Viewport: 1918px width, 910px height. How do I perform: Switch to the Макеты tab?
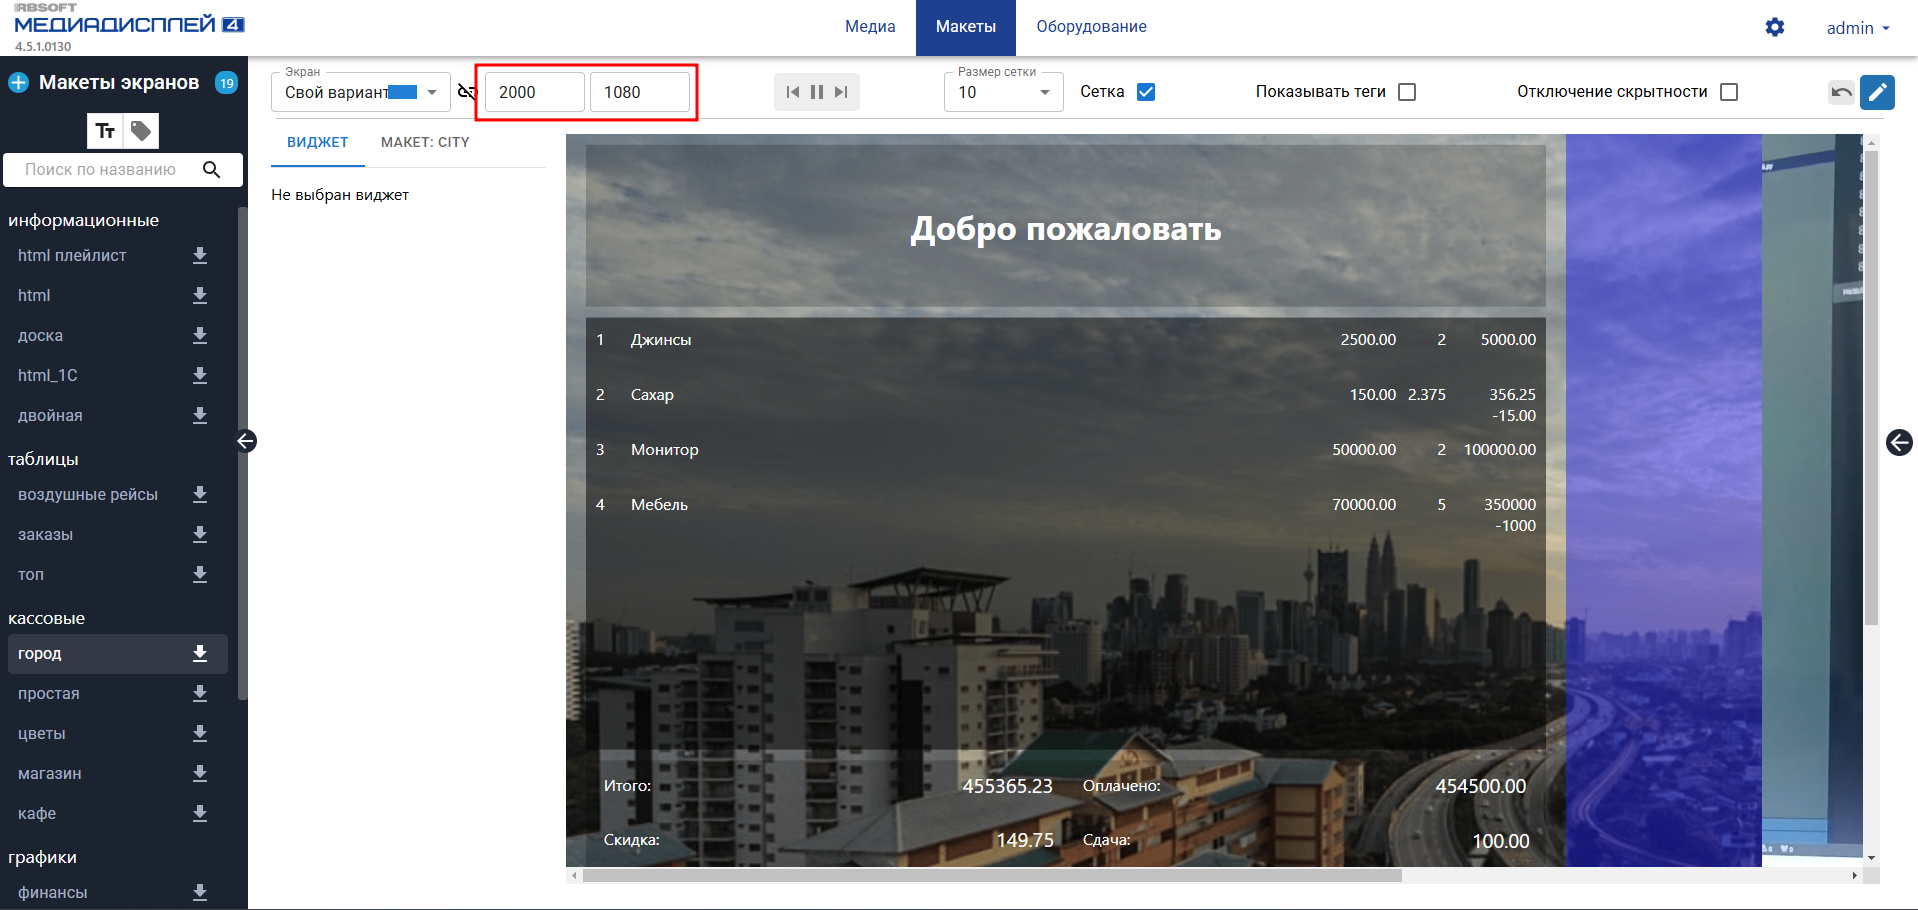pyautogui.click(x=966, y=27)
